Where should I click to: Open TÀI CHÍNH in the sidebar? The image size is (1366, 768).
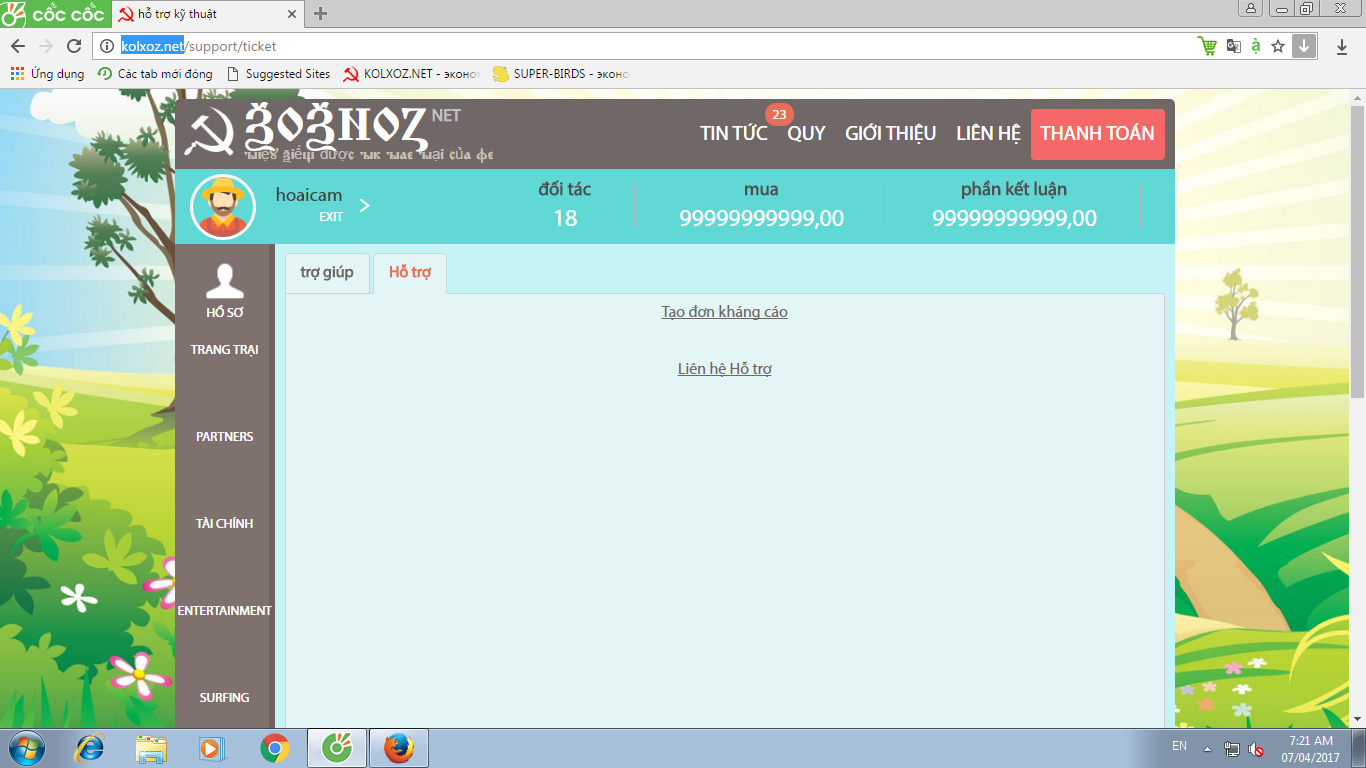tap(225, 524)
